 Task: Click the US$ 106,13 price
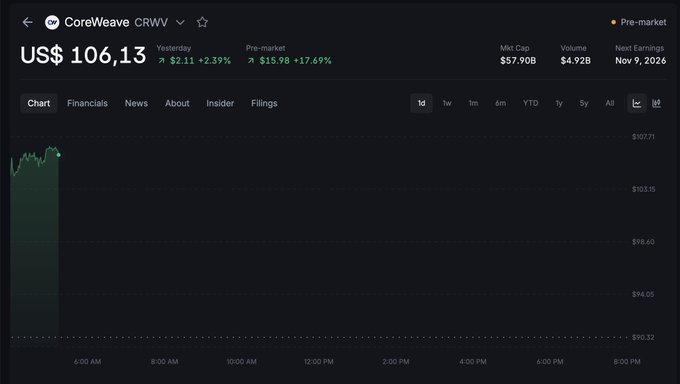[x=83, y=56]
